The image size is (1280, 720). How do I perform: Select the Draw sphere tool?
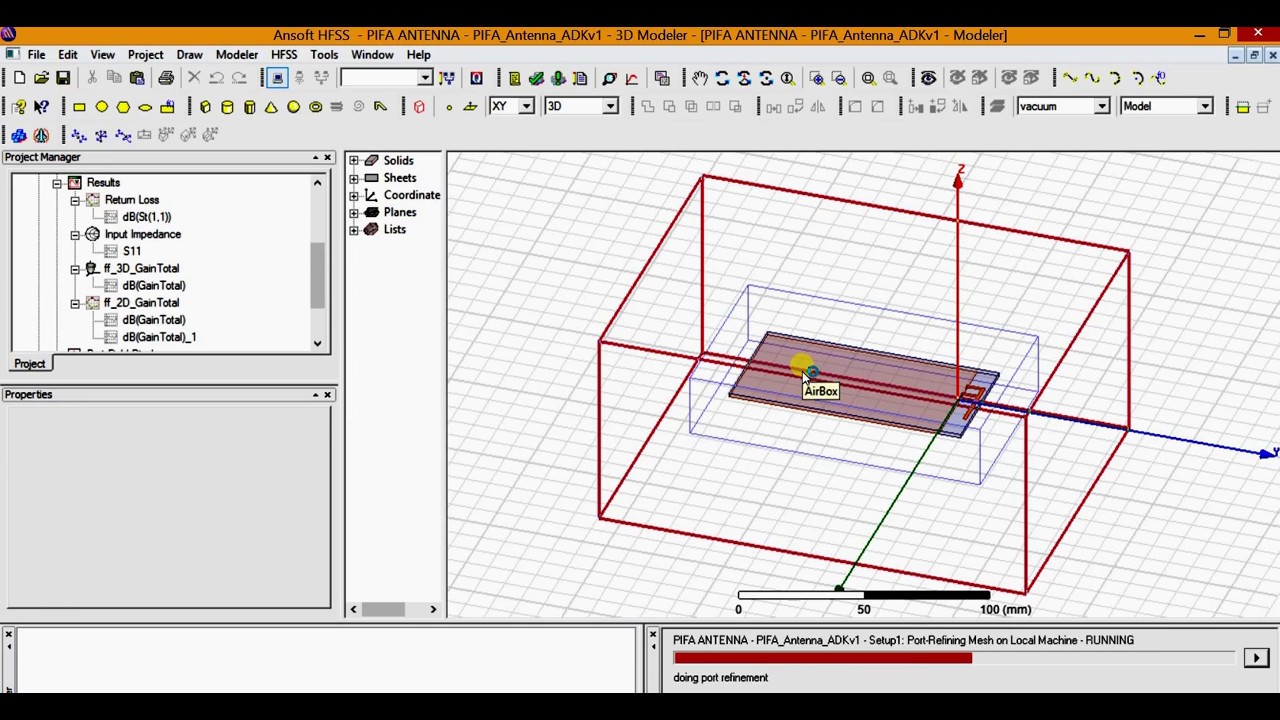pos(293,107)
